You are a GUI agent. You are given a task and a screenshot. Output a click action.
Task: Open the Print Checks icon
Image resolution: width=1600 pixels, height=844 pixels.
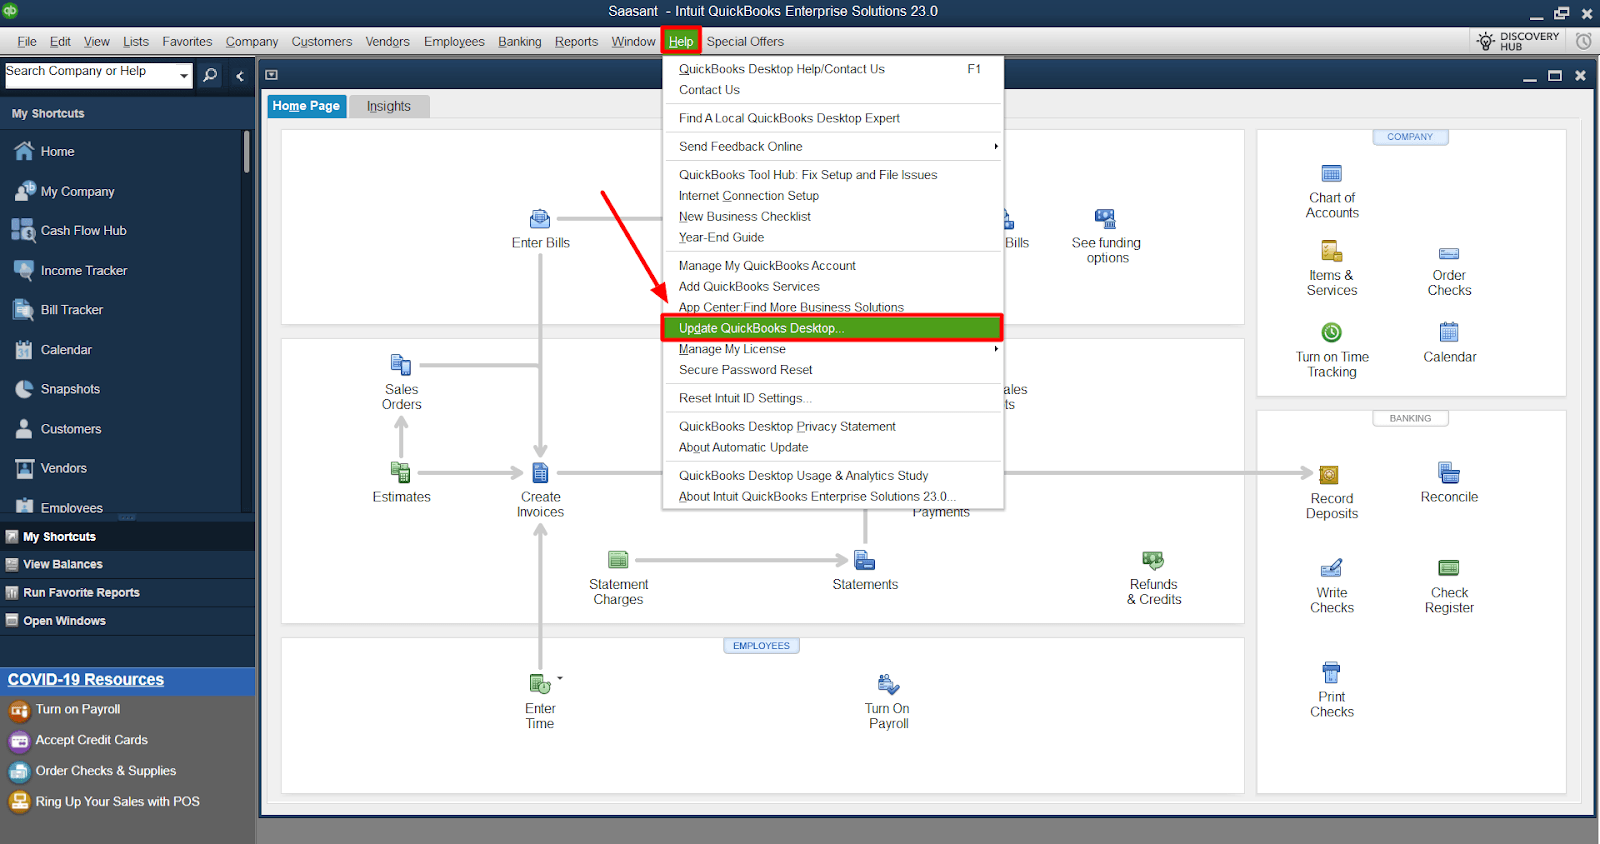coord(1331,672)
